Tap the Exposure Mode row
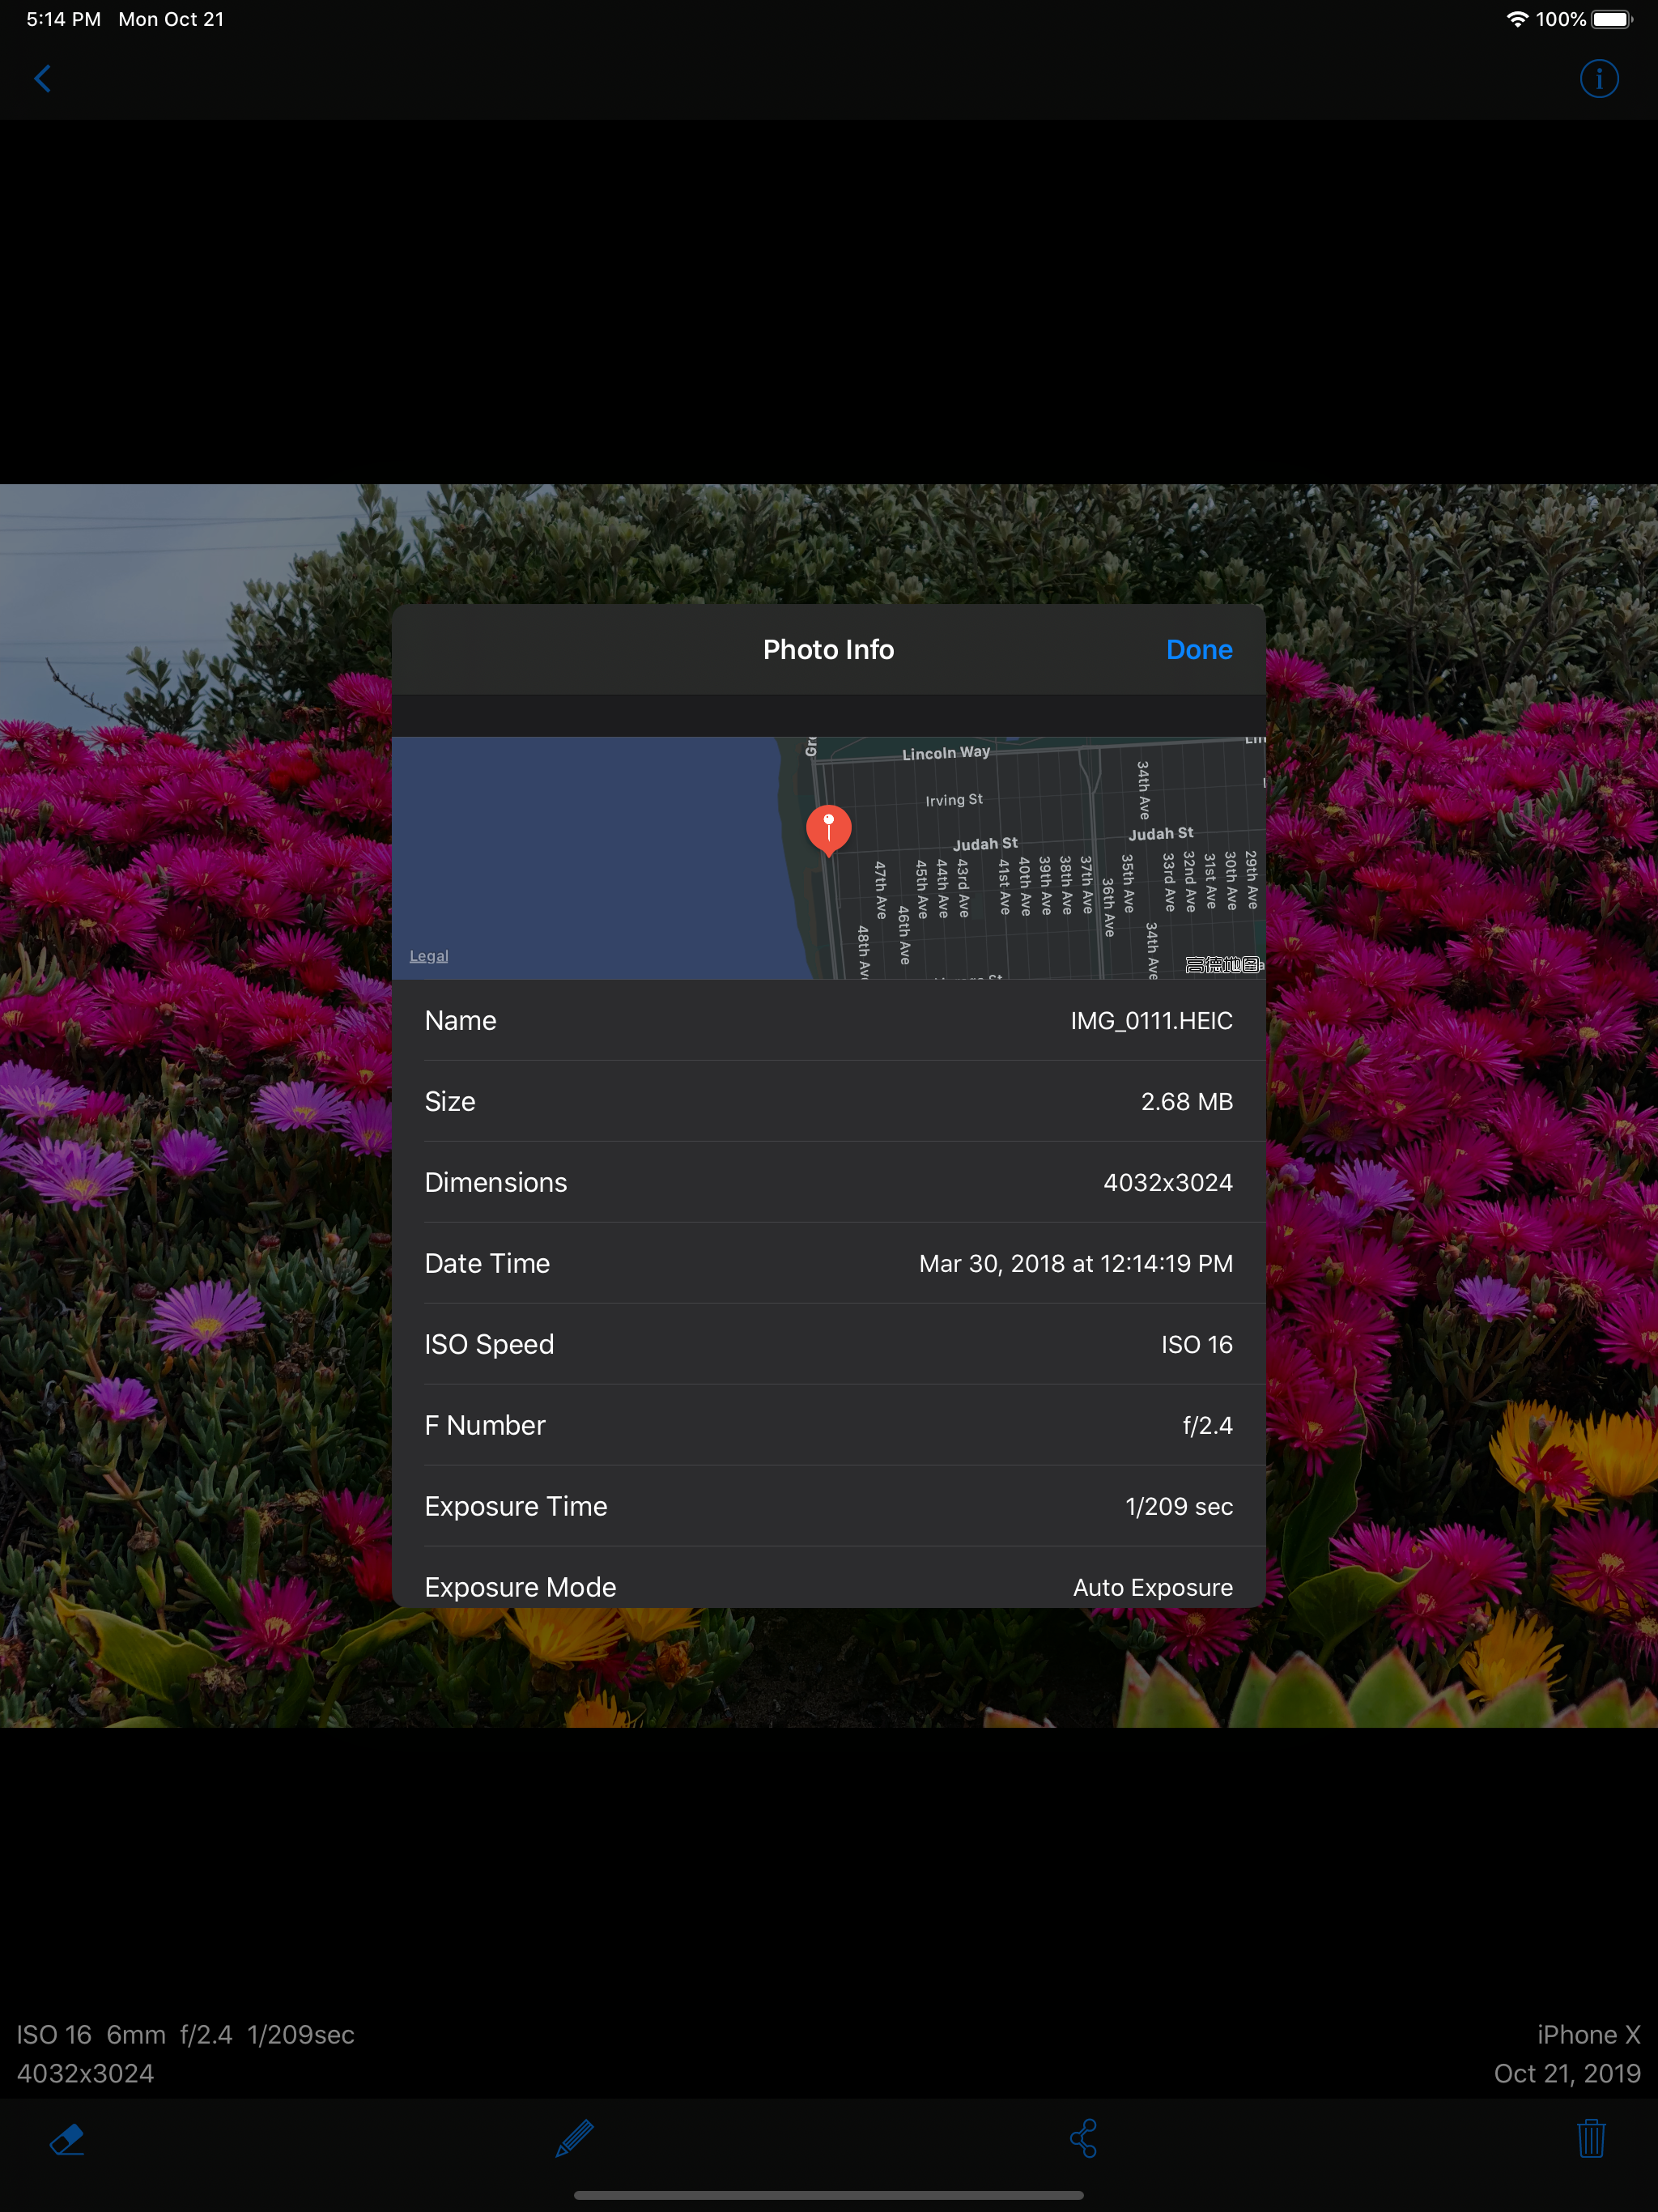This screenshot has height=2212, width=1658. (828, 1586)
